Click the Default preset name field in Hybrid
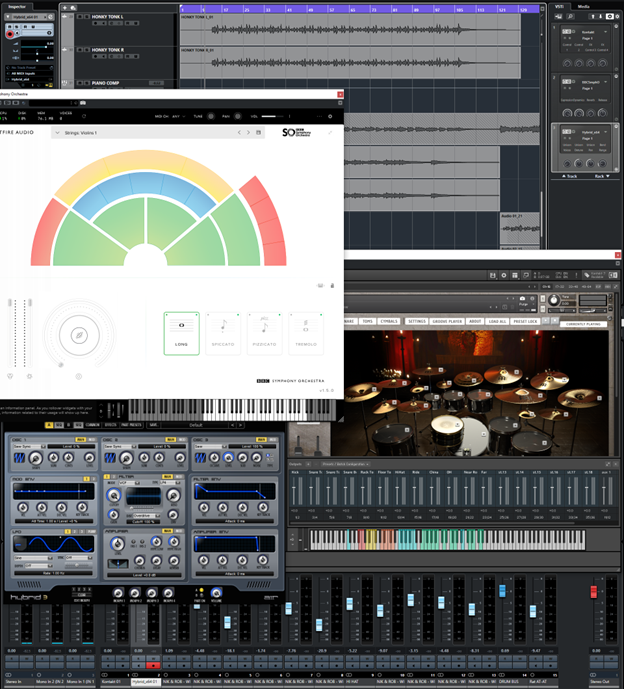This screenshot has height=689, width=624. (195, 425)
